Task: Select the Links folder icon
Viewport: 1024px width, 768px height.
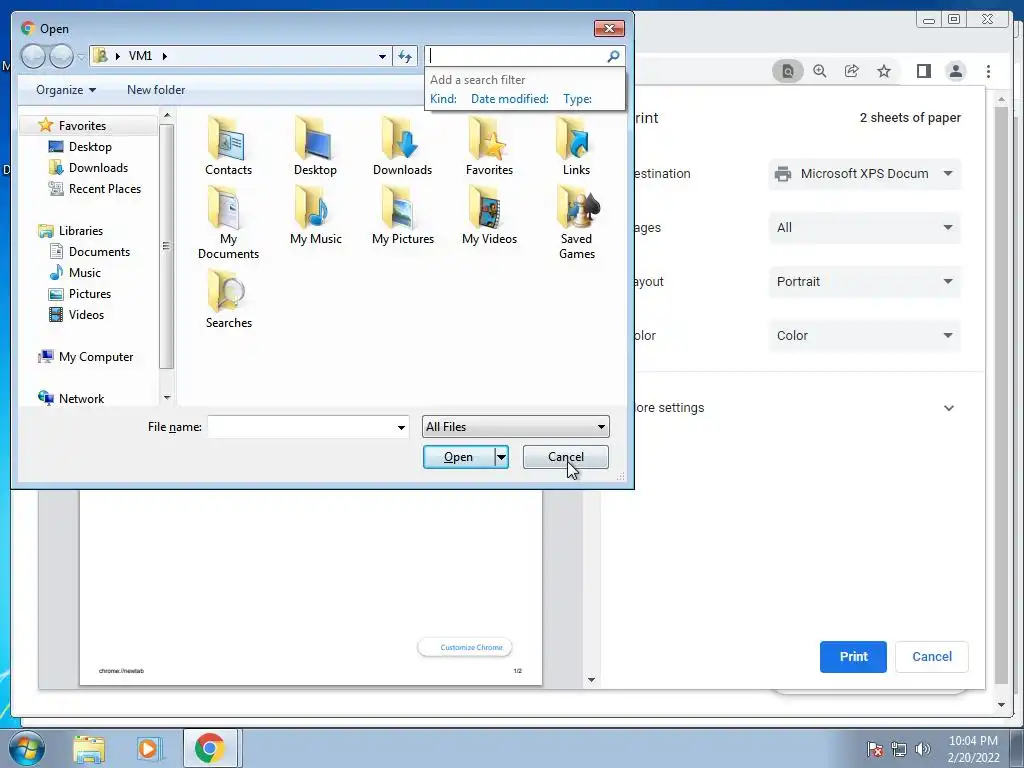Action: [x=575, y=138]
